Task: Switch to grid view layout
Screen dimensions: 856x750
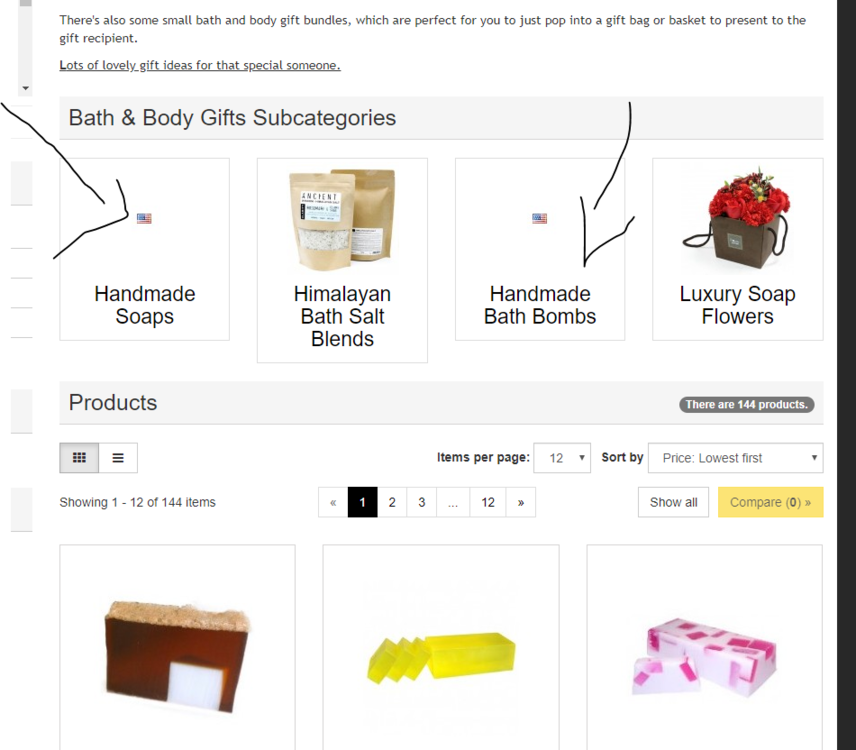Action: 79,457
